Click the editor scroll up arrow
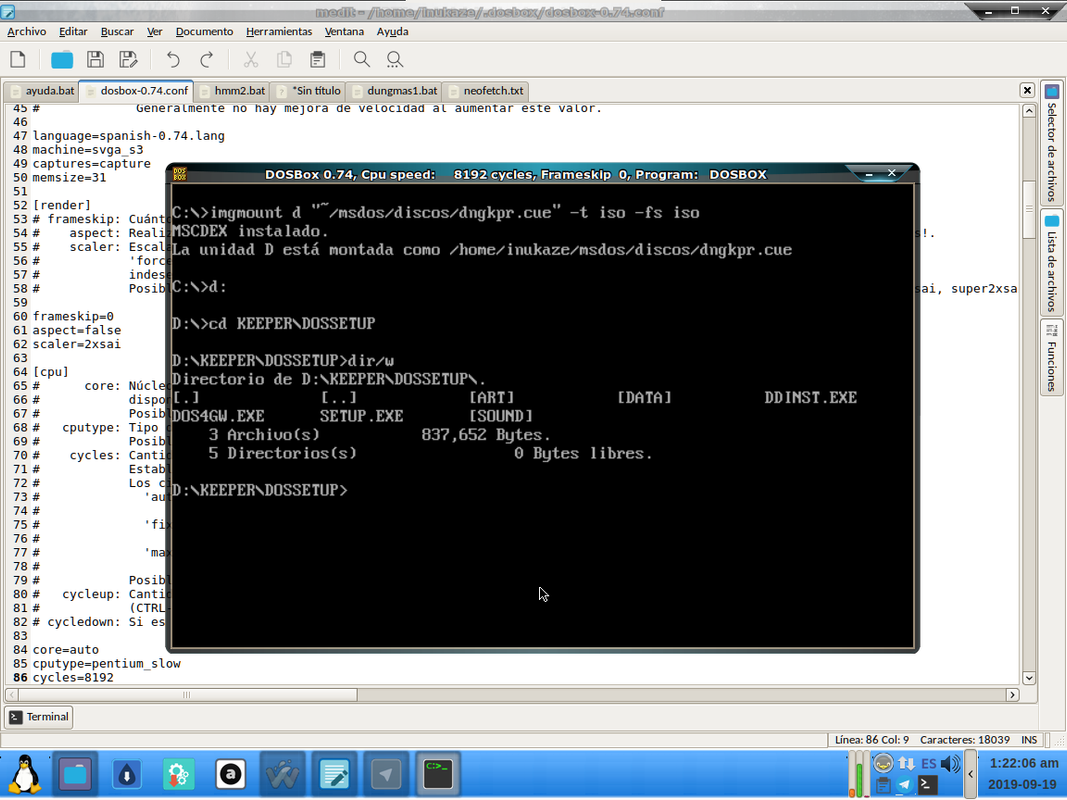Screen dimensions: 1067x800 [x=1029, y=111]
